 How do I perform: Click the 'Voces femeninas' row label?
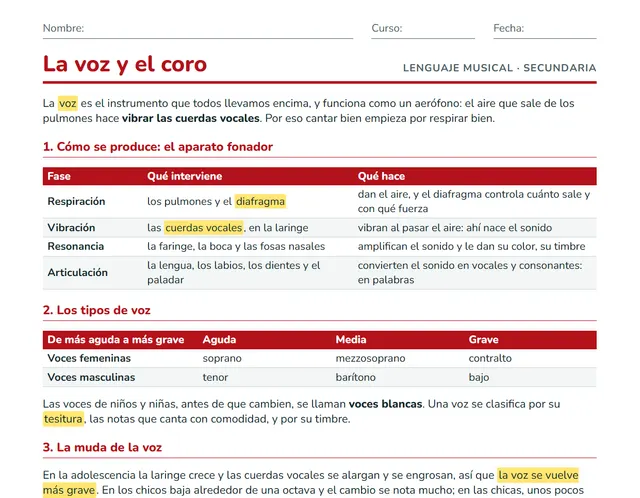pos(89,358)
